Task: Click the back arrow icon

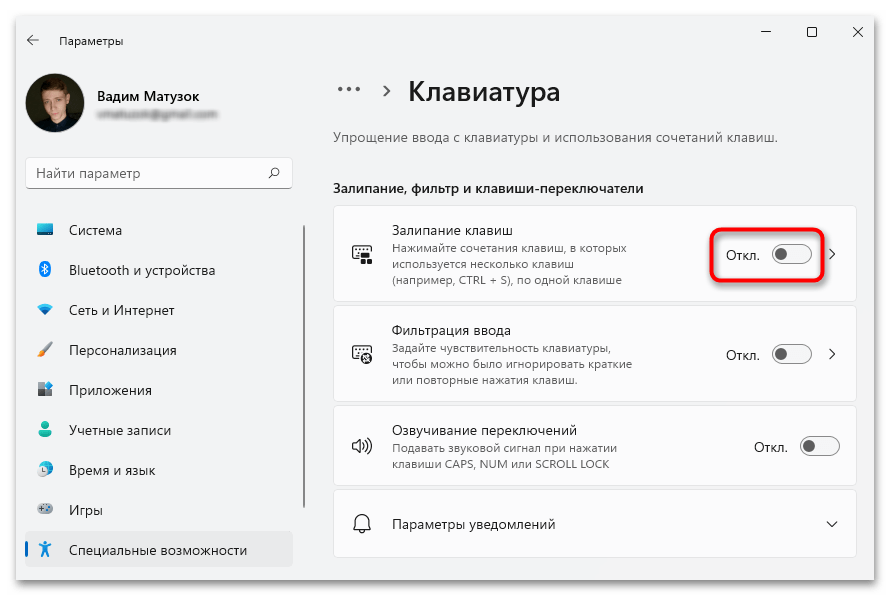Action: (33, 41)
